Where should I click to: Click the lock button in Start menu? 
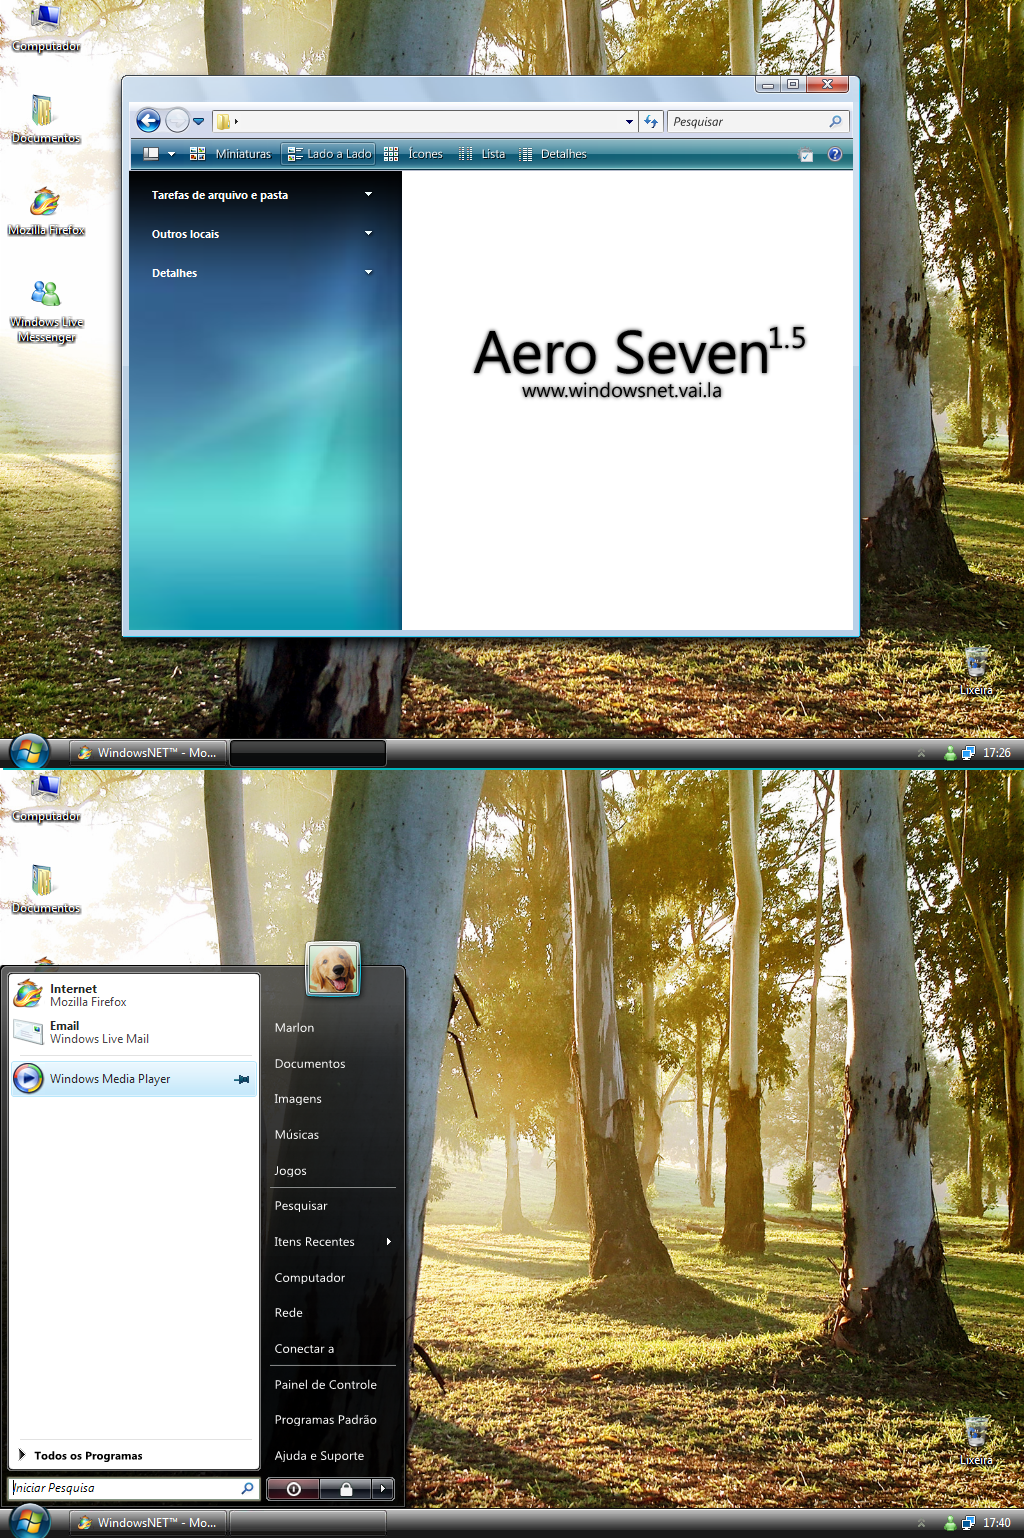[x=346, y=1489]
